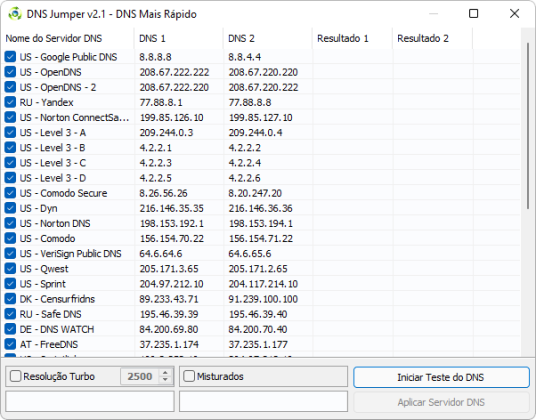Click DNS 1 address 195.46.39.39
Image resolution: width=536 pixels, height=420 pixels.
(x=169, y=314)
